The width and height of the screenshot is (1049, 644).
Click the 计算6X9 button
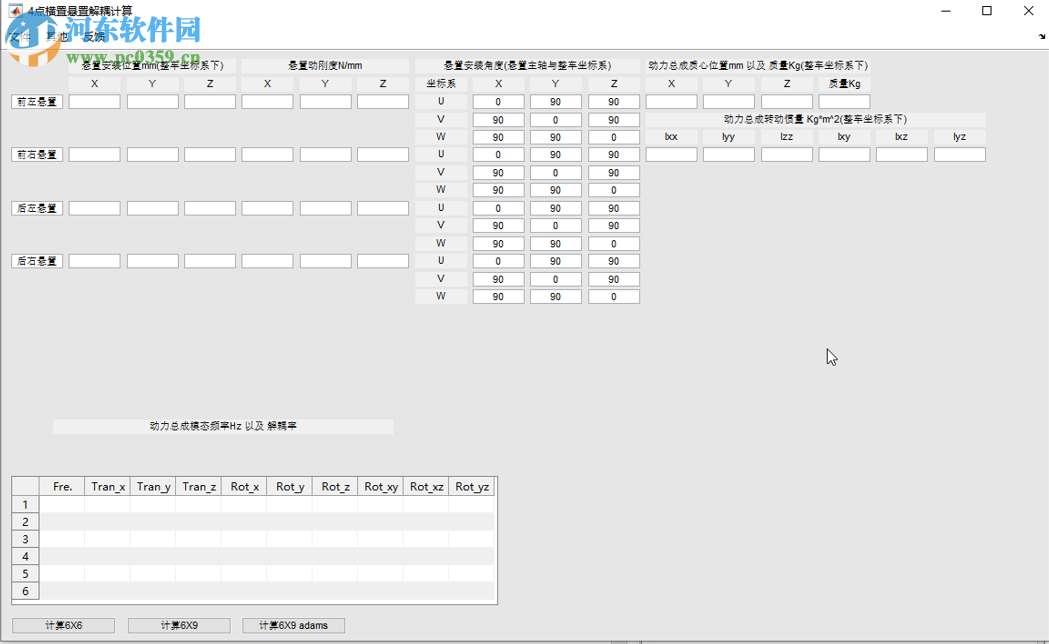pyautogui.click(x=179, y=625)
